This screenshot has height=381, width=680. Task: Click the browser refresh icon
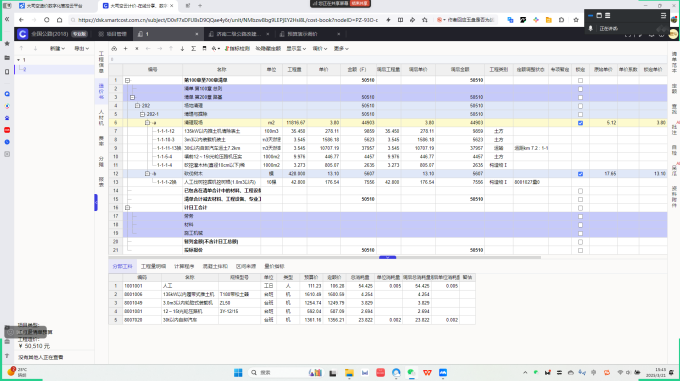click(46, 20)
